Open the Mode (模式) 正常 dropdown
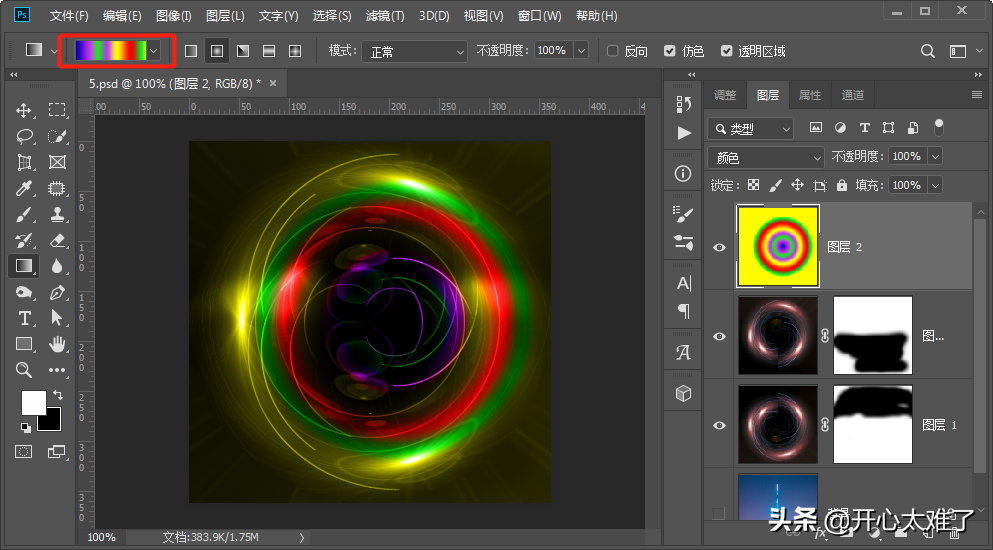993x550 pixels. [x=414, y=51]
